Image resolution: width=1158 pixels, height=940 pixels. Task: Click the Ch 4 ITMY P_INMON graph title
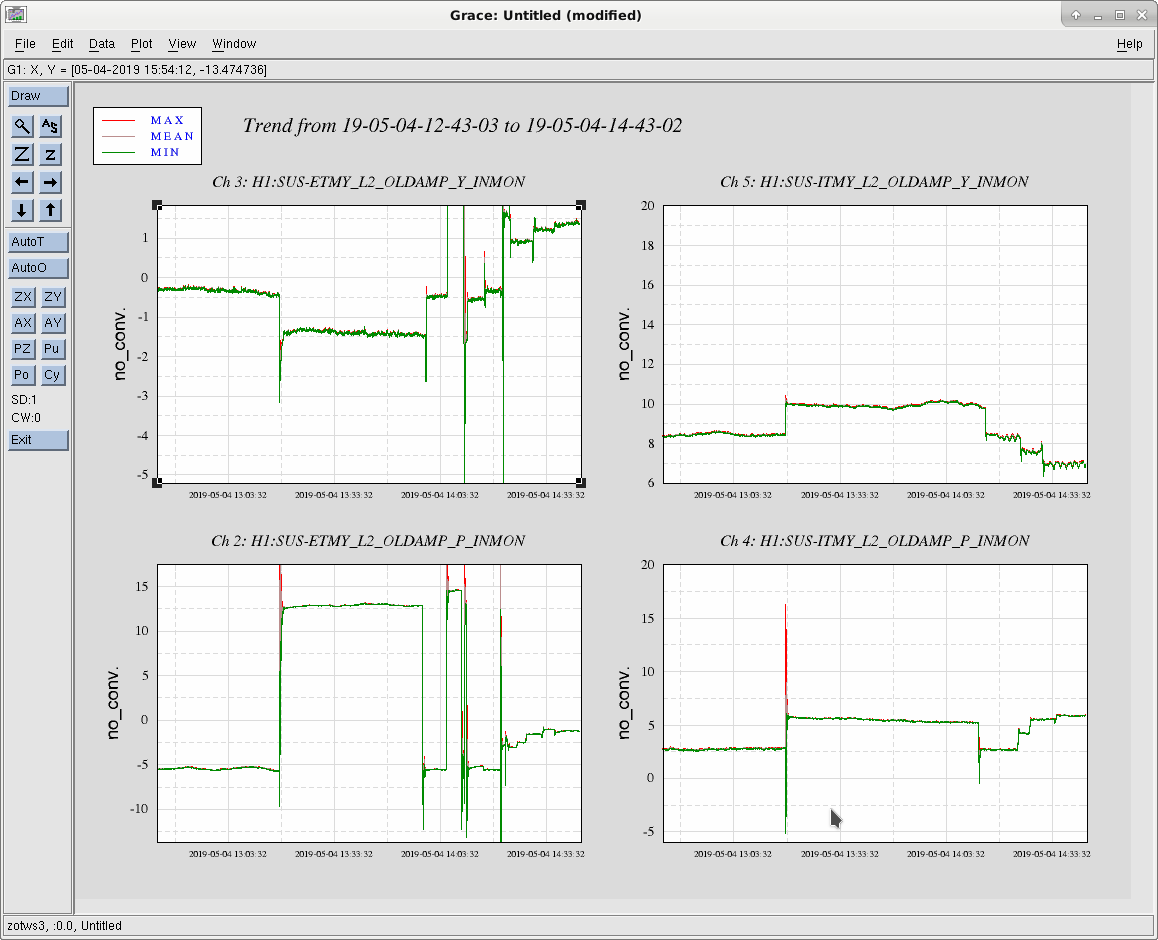point(874,541)
